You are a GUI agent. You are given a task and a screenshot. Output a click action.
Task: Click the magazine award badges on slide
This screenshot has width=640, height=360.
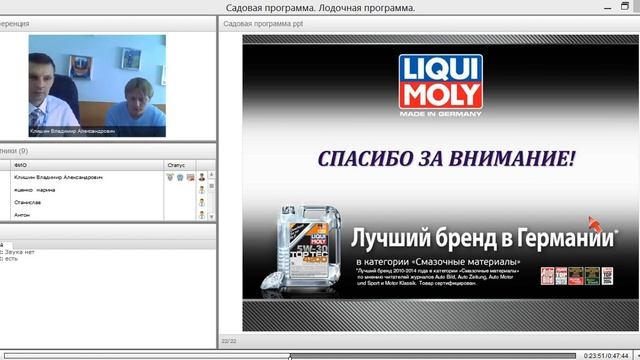pyautogui.click(x=577, y=276)
